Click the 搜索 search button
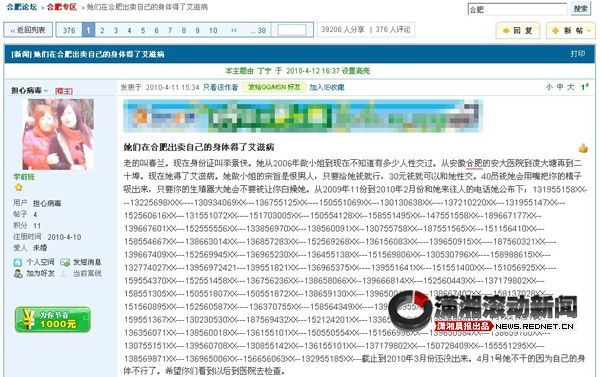Viewport: 600px width, 377px height. click(580, 8)
